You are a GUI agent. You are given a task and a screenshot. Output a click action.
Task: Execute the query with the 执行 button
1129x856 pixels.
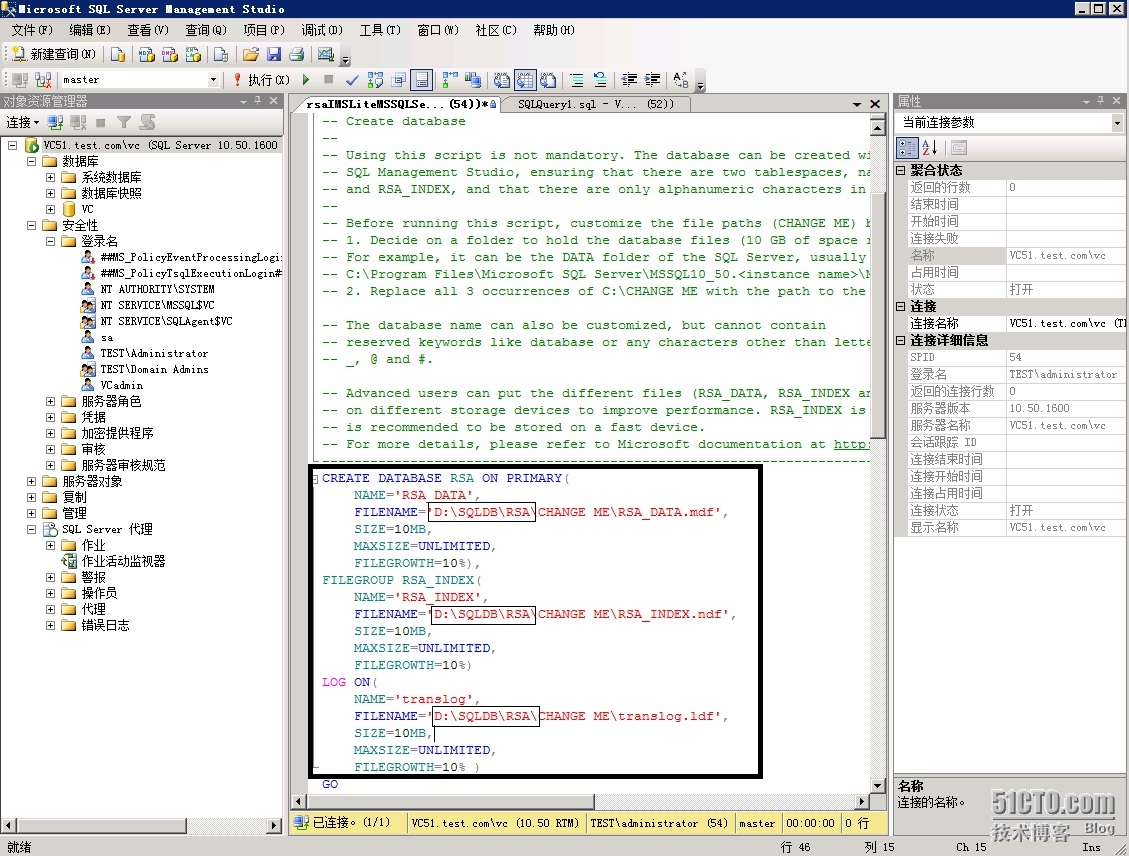[261, 80]
